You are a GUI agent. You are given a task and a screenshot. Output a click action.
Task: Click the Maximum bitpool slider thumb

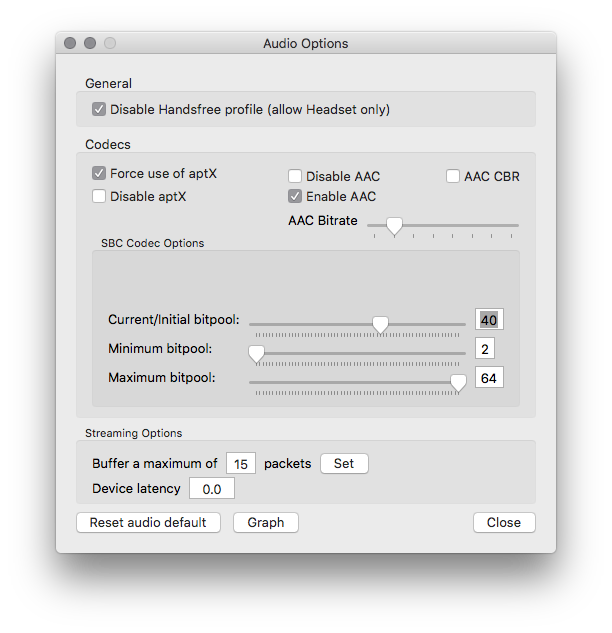tap(458, 383)
